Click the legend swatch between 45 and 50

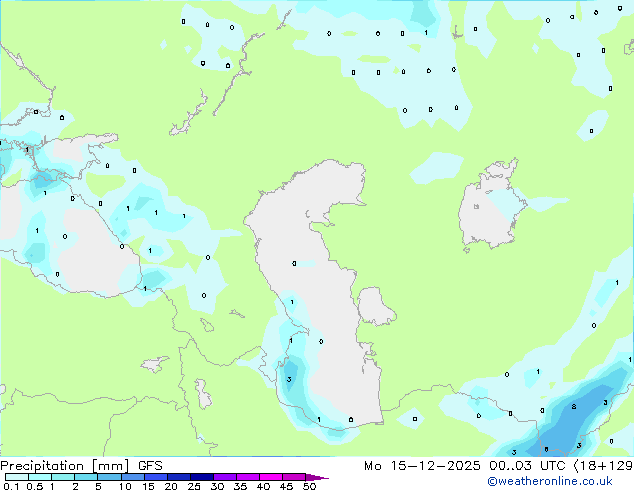[x=294, y=477]
